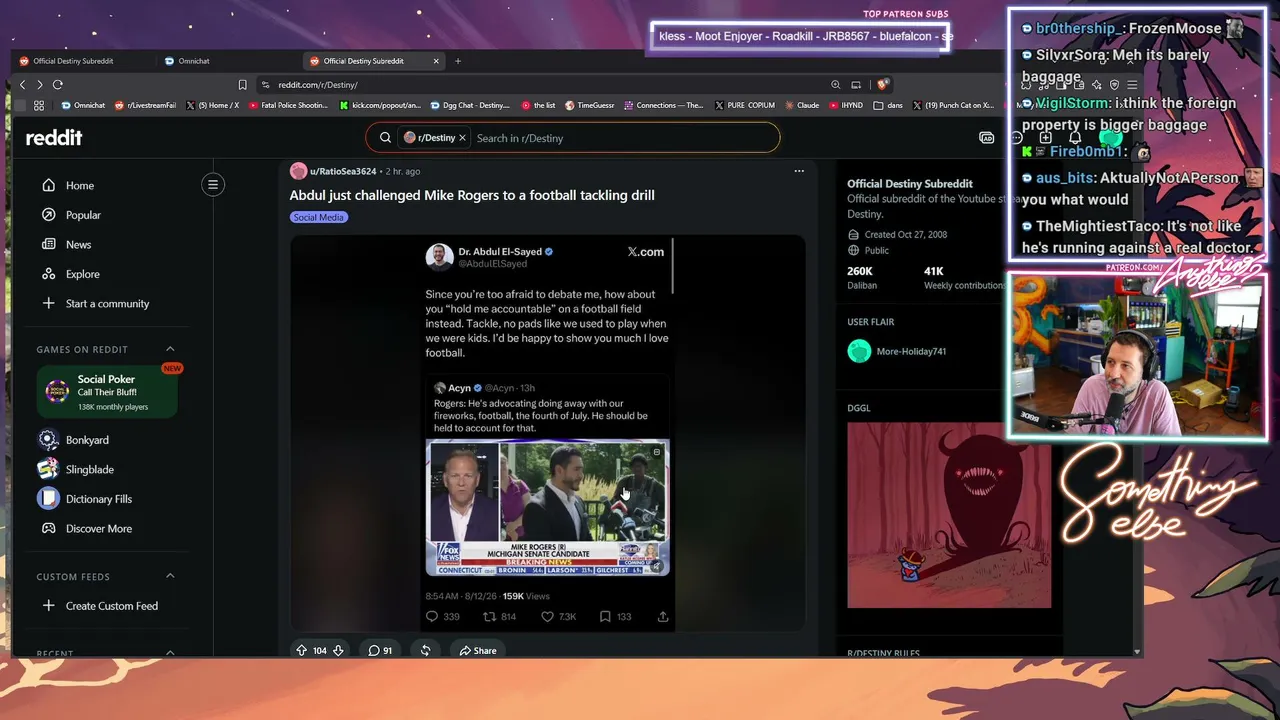Share the Abdul tackling drill post
The height and width of the screenshot is (720, 1280).
tap(478, 650)
